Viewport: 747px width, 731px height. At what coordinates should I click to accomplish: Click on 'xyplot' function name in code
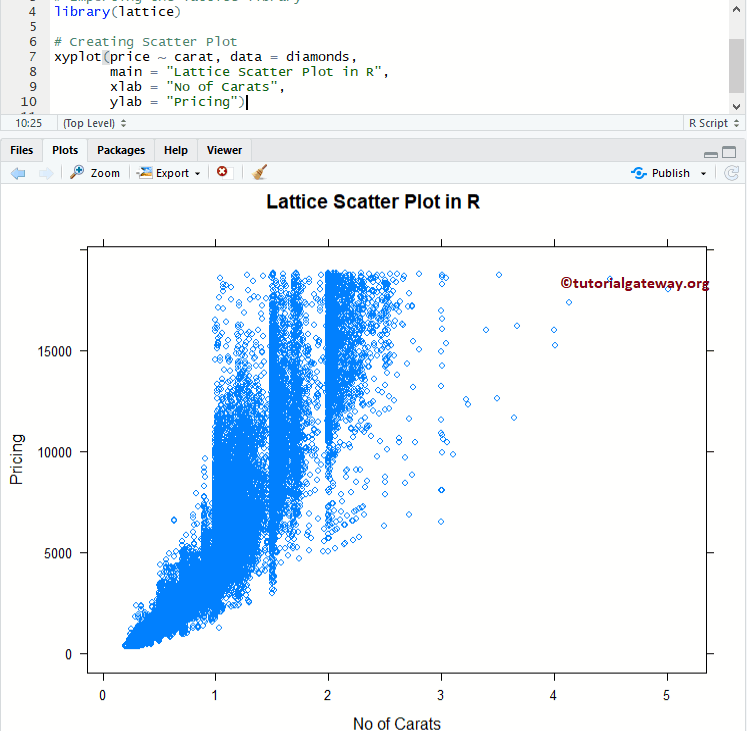[x=78, y=57]
